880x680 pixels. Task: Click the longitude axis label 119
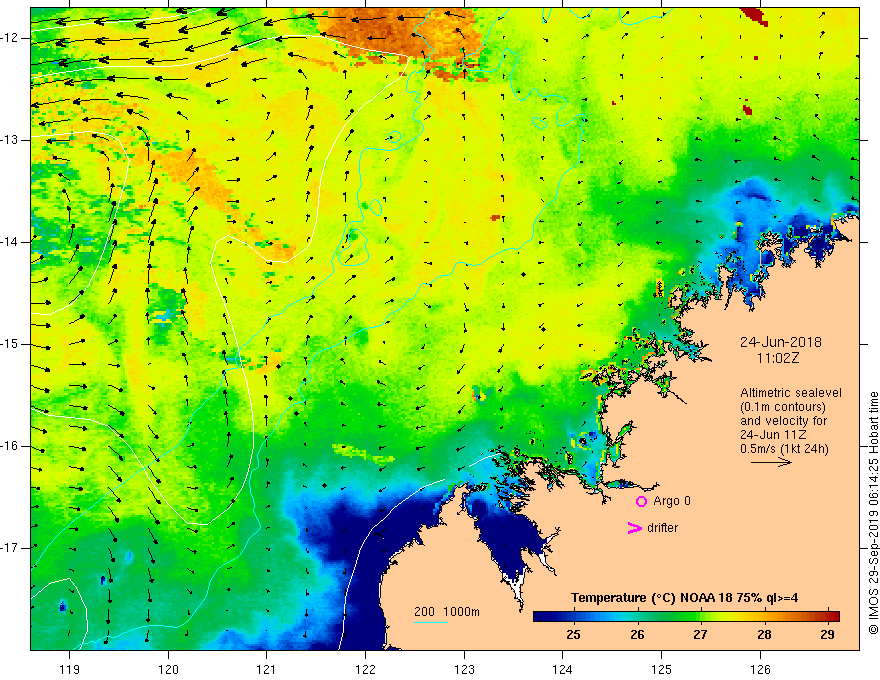(70, 669)
